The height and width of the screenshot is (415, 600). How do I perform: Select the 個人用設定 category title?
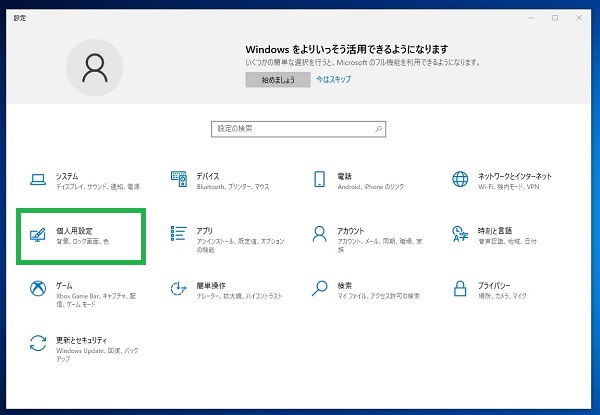click(x=74, y=231)
